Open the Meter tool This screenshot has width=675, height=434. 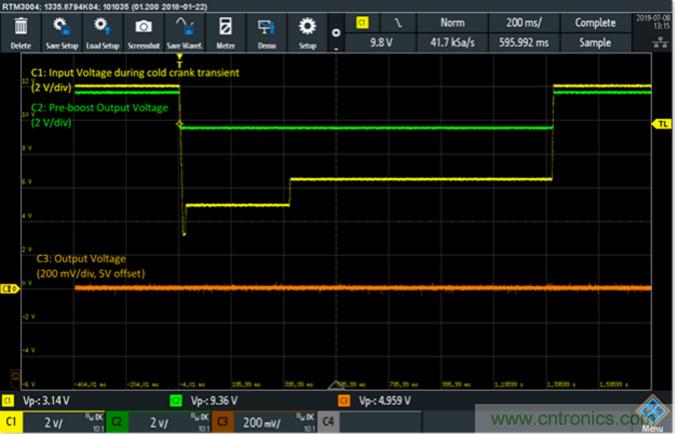click(x=226, y=29)
